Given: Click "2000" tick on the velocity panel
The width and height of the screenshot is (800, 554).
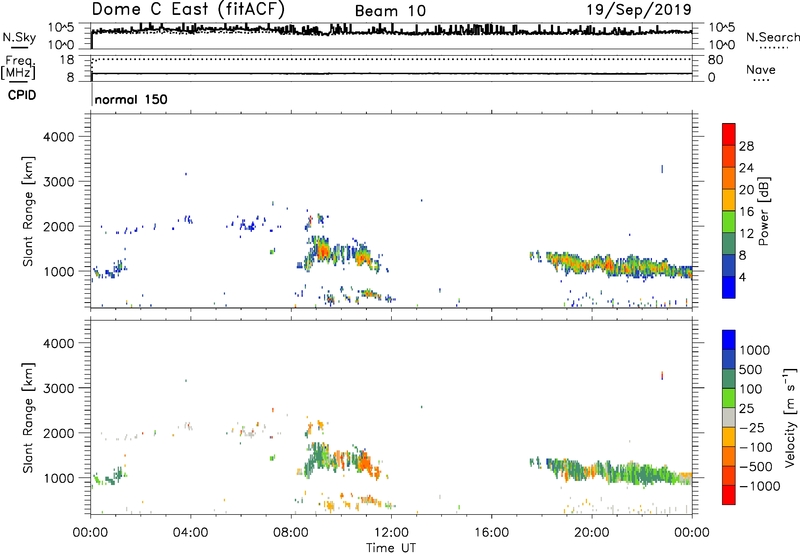Looking at the screenshot, I should 59,433.
